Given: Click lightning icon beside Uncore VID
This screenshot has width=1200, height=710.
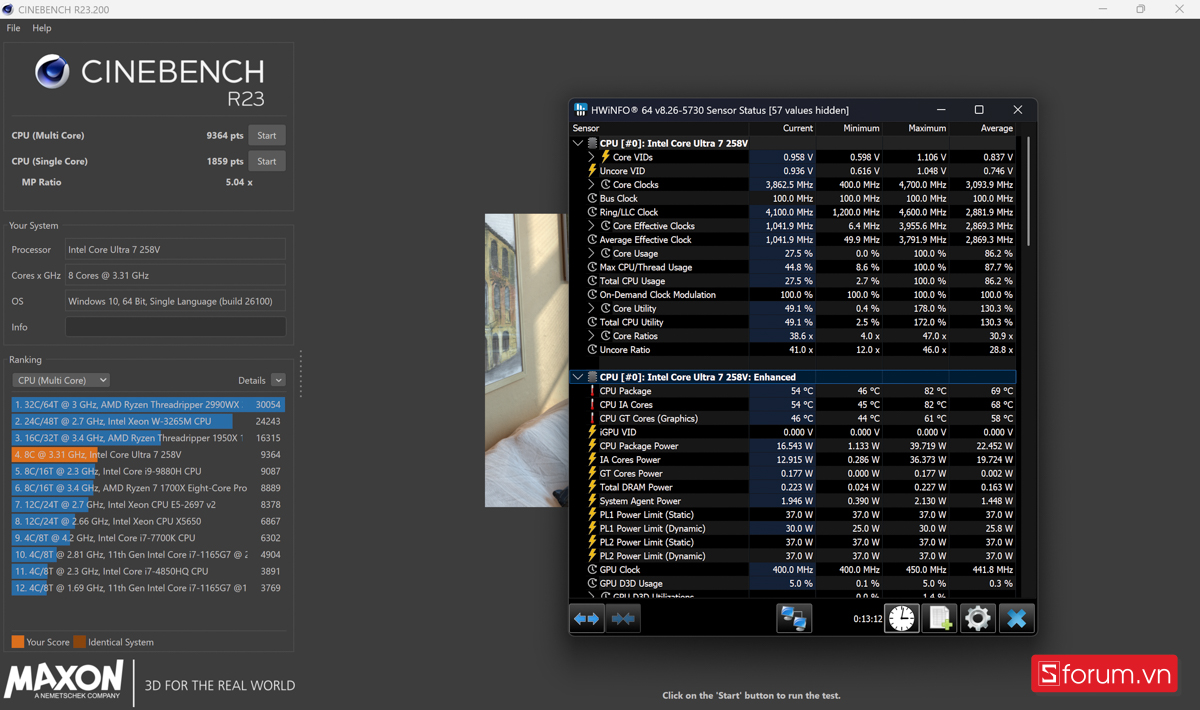Looking at the screenshot, I should pos(592,171).
